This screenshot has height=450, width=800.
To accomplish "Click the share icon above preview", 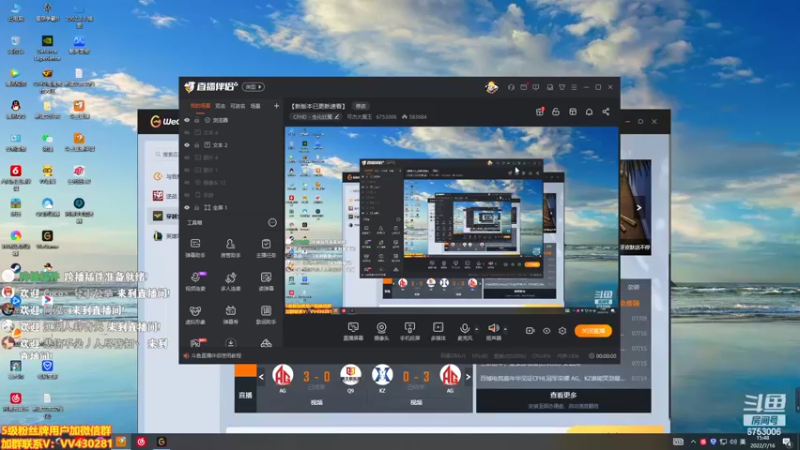I will coord(606,112).
